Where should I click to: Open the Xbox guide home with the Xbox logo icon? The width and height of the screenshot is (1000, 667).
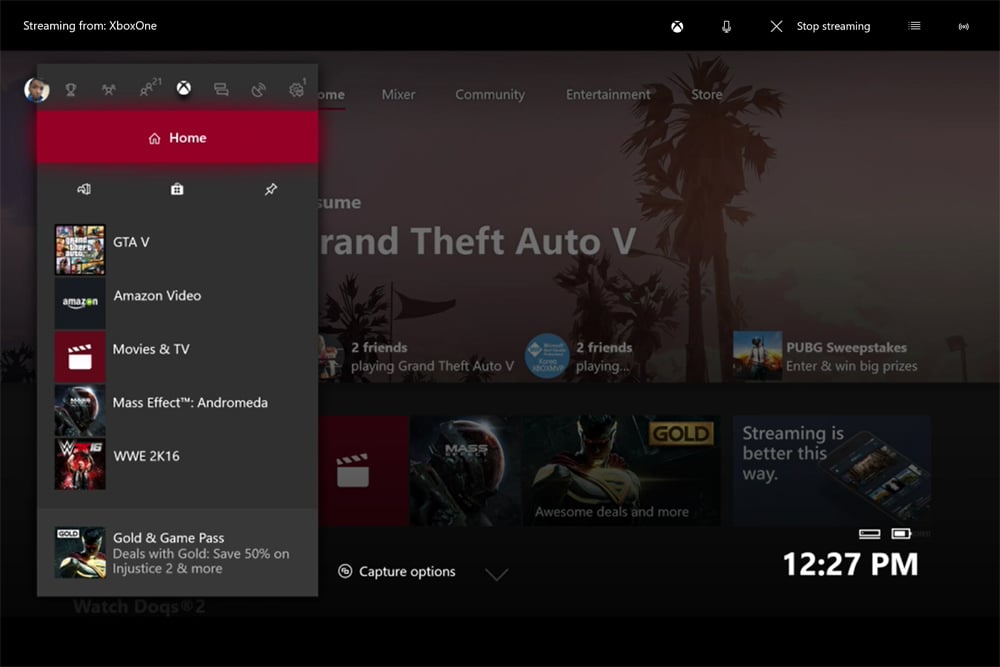183,89
